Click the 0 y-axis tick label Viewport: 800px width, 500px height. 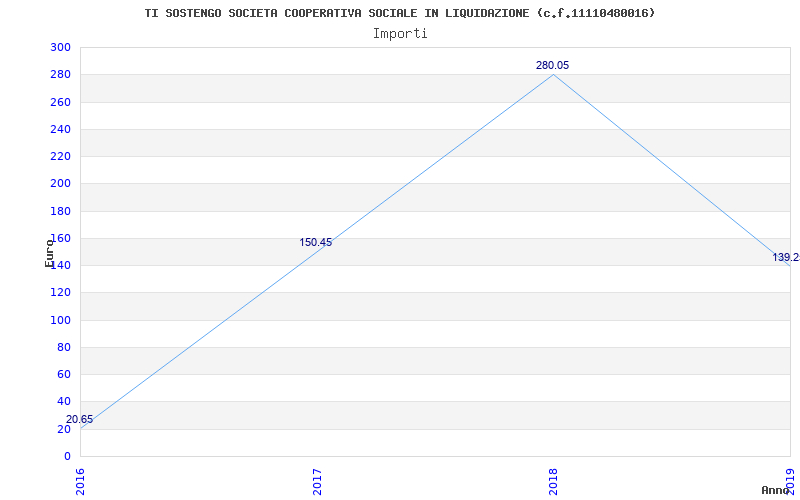click(x=67, y=456)
